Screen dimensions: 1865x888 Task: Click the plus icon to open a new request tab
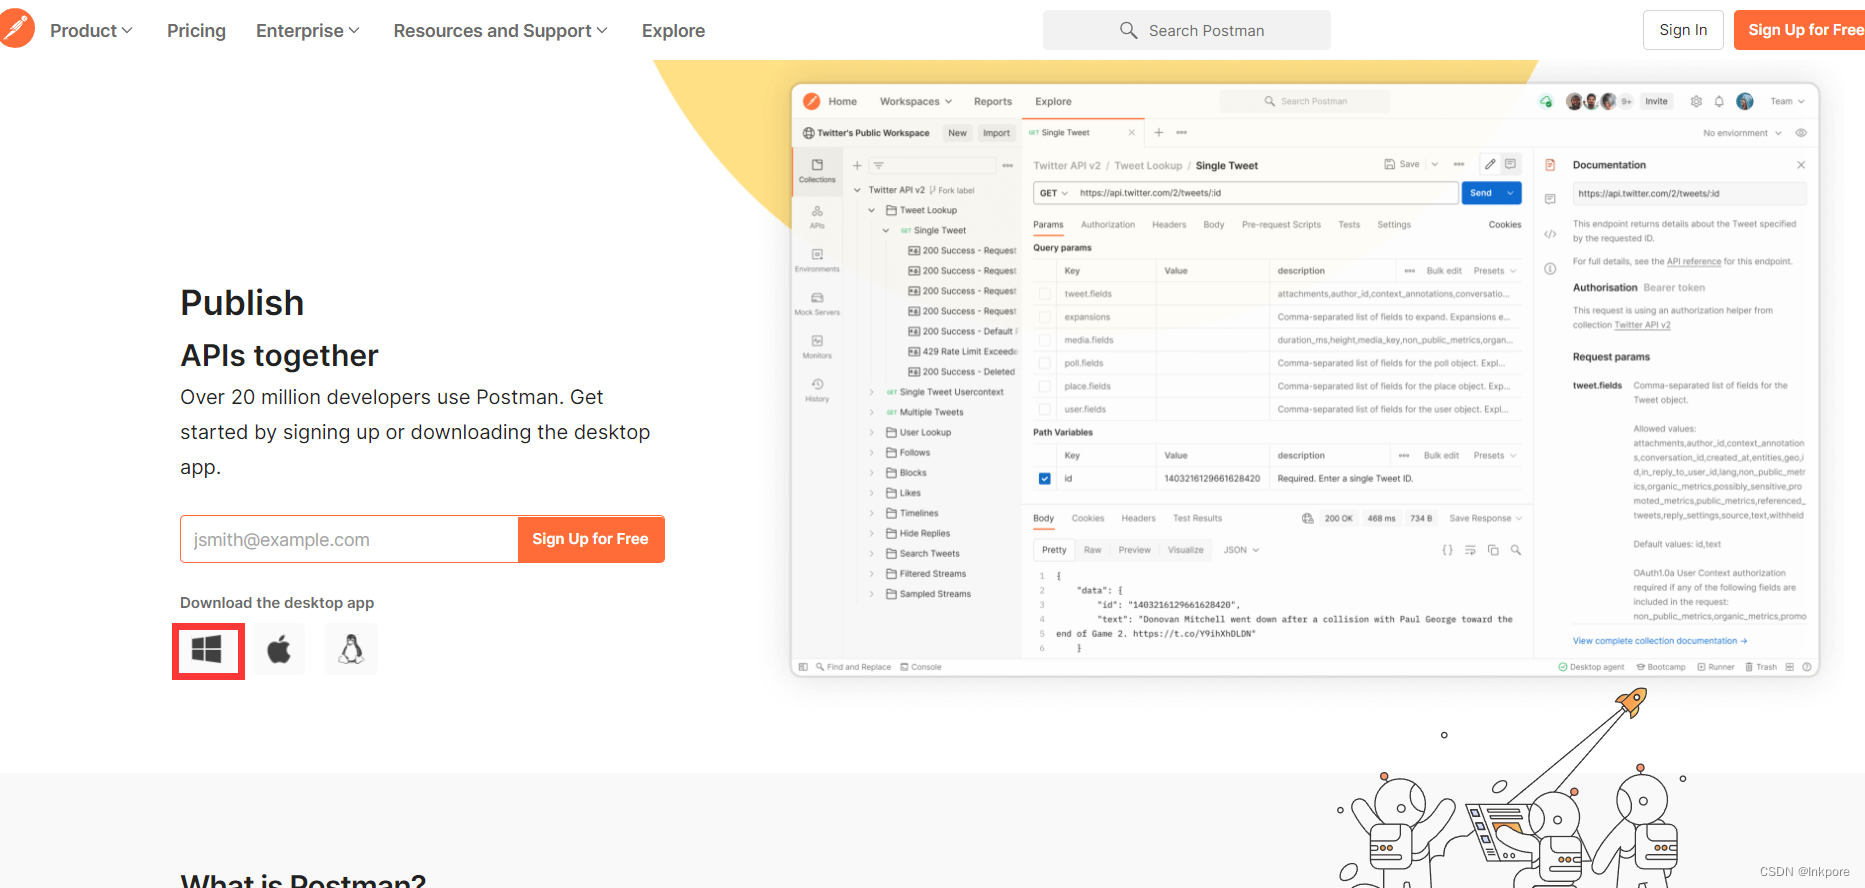click(1159, 132)
